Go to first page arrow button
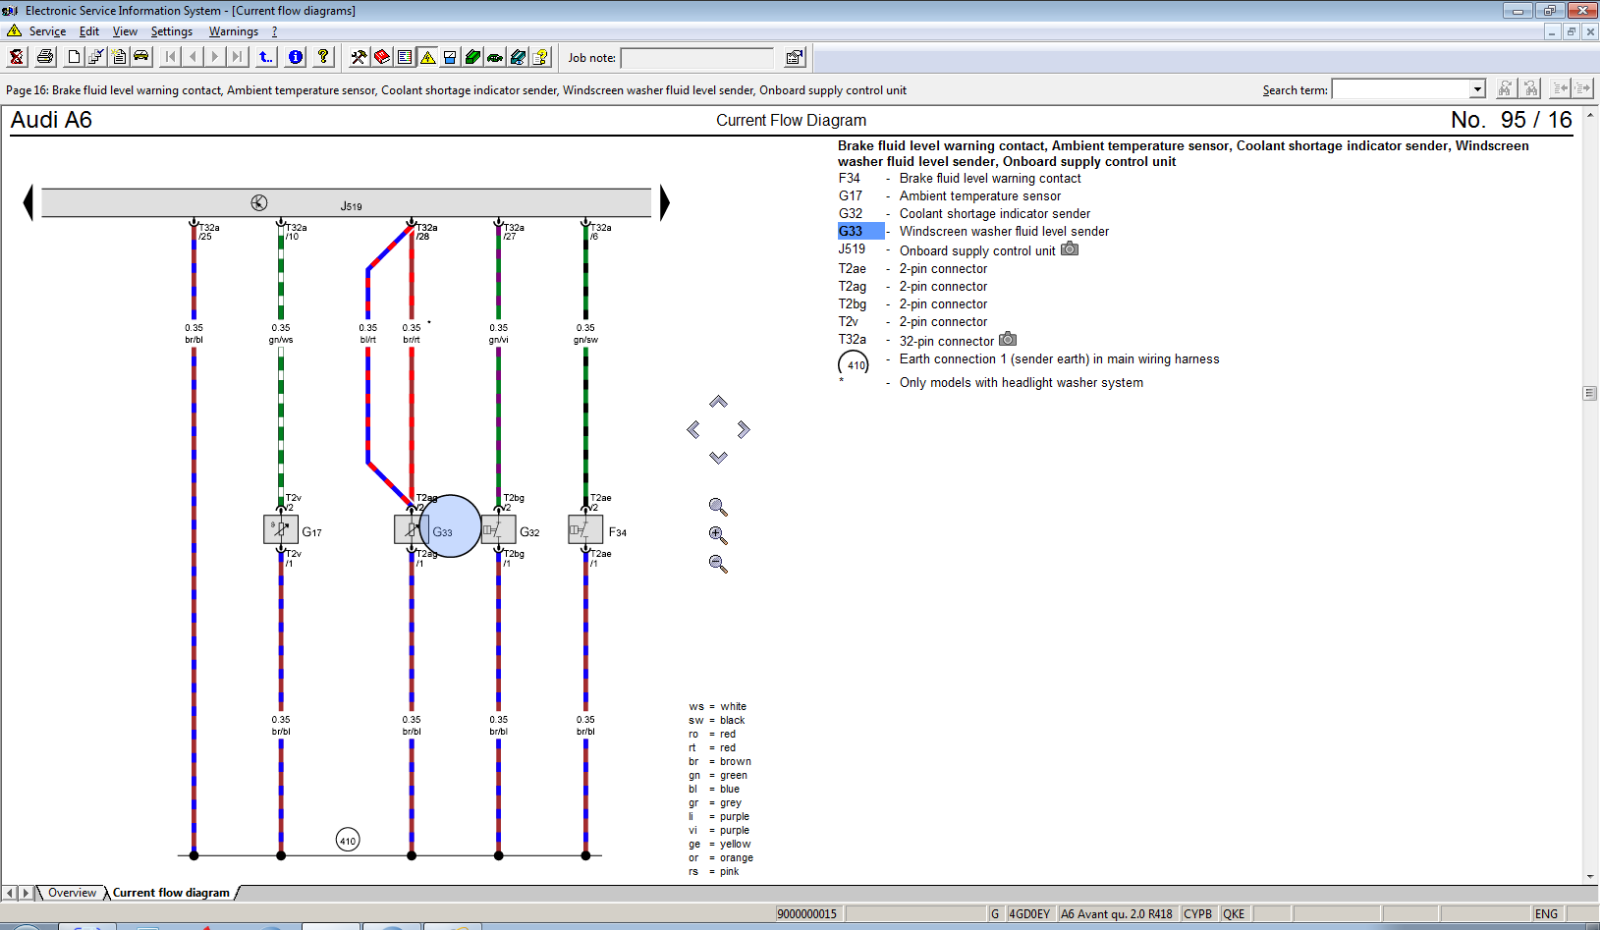This screenshot has width=1600, height=930. tap(170, 57)
